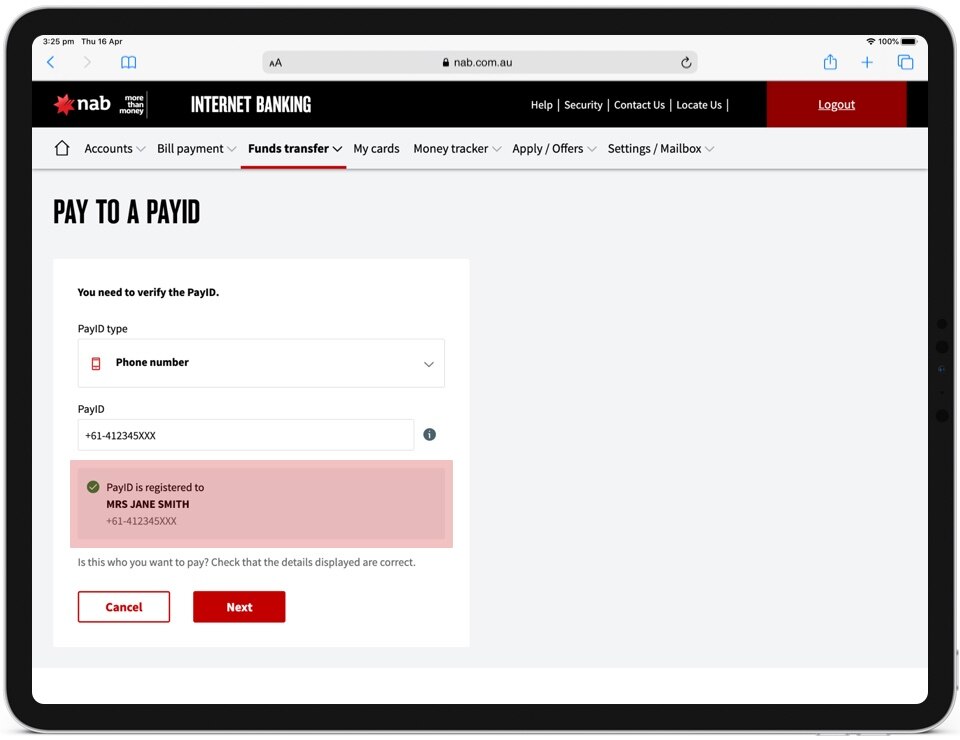The height and width of the screenshot is (740, 960).
Task: Click the home icon in navigation bar
Action: [62, 148]
